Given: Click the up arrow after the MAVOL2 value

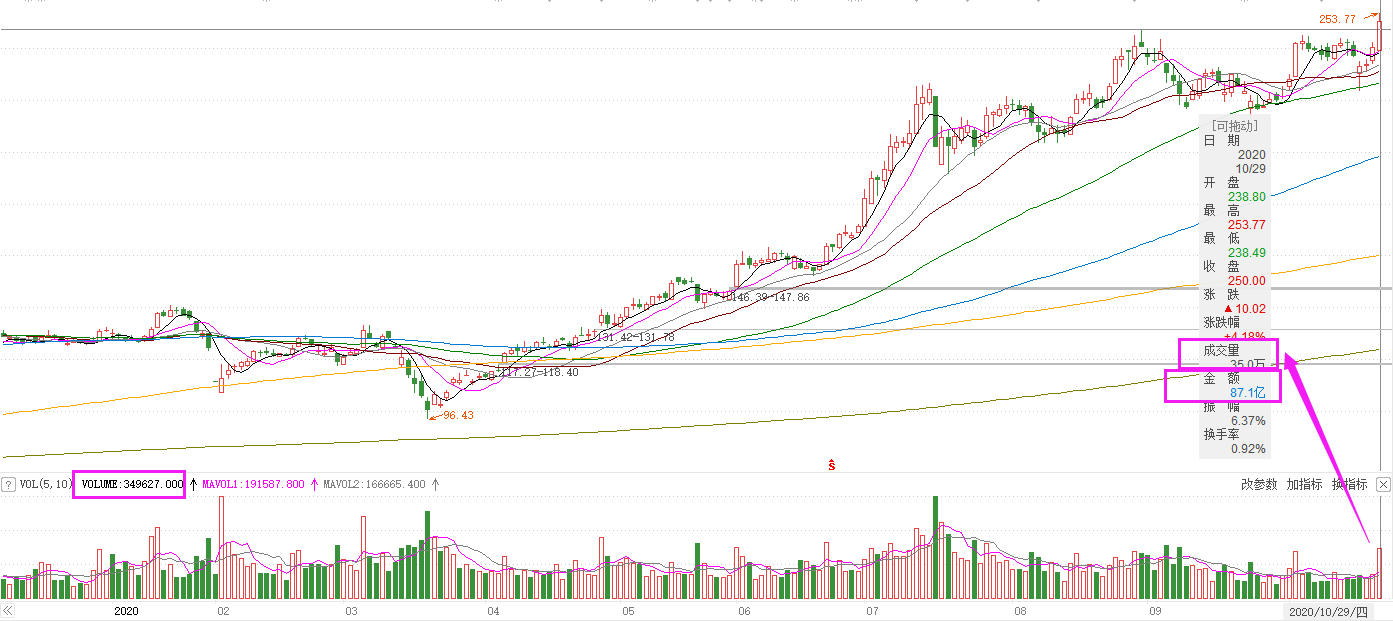Looking at the screenshot, I should (435, 484).
